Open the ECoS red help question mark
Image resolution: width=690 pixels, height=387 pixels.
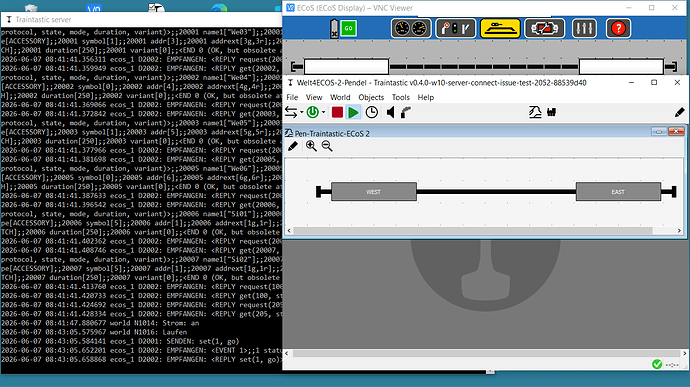(618, 29)
